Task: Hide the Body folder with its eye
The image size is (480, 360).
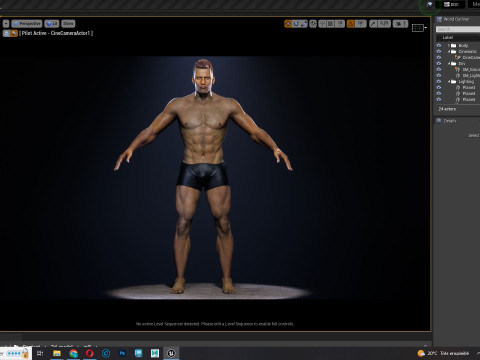Action: click(439, 45)
